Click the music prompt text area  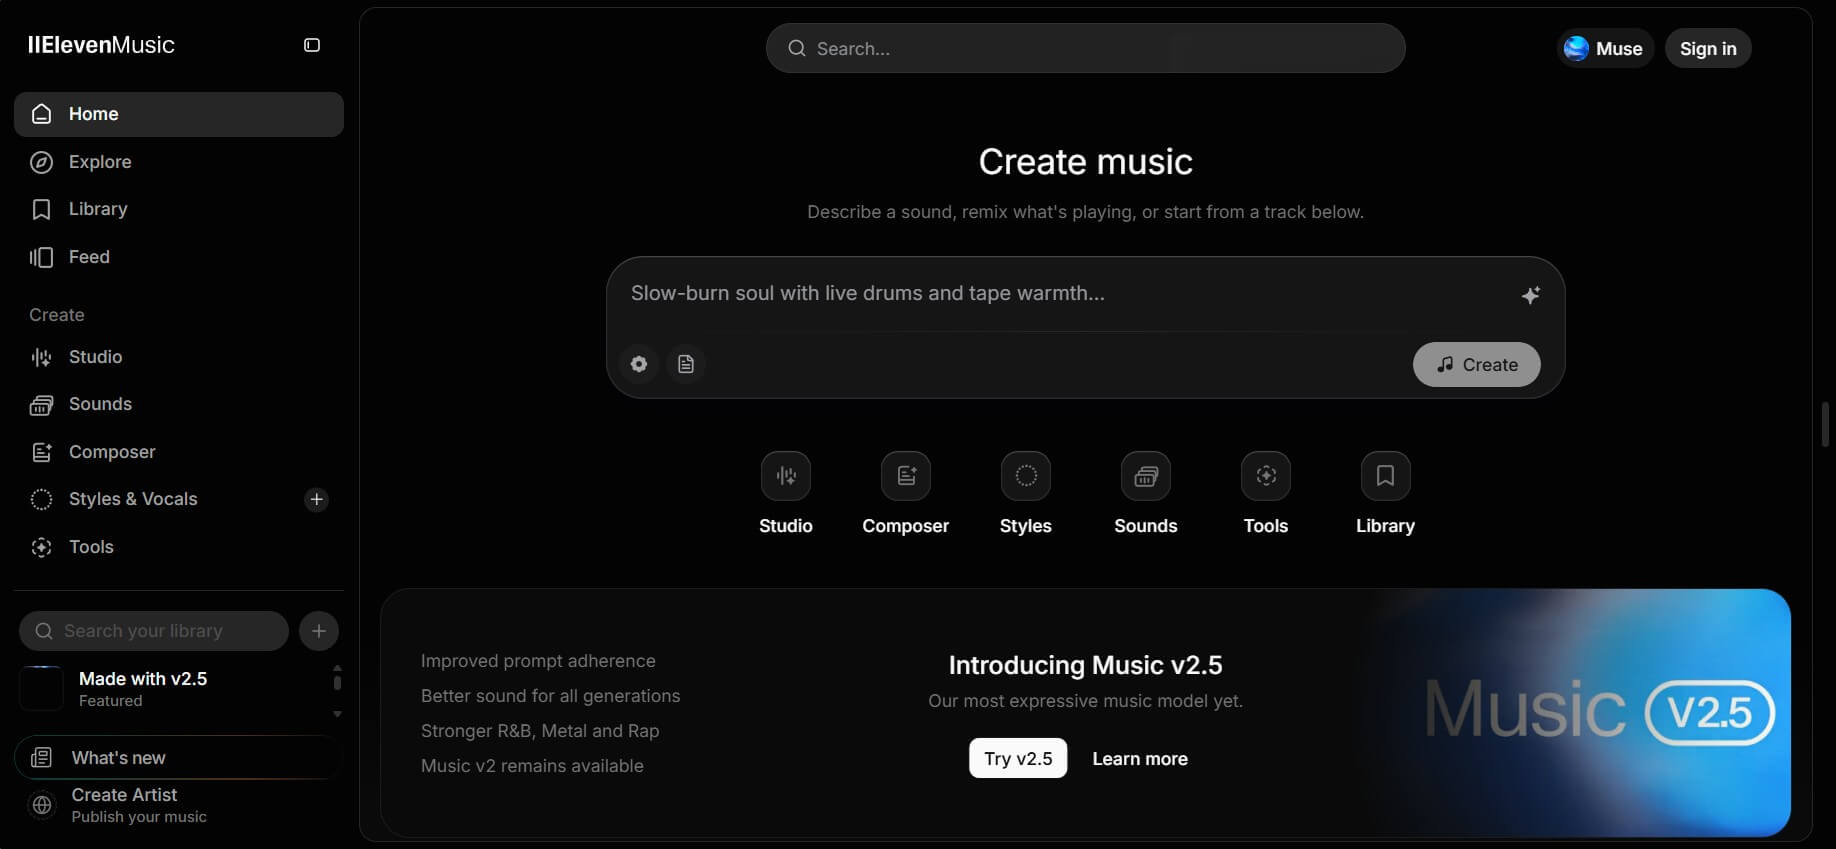pyautogui.click(x=1065, y=293)
